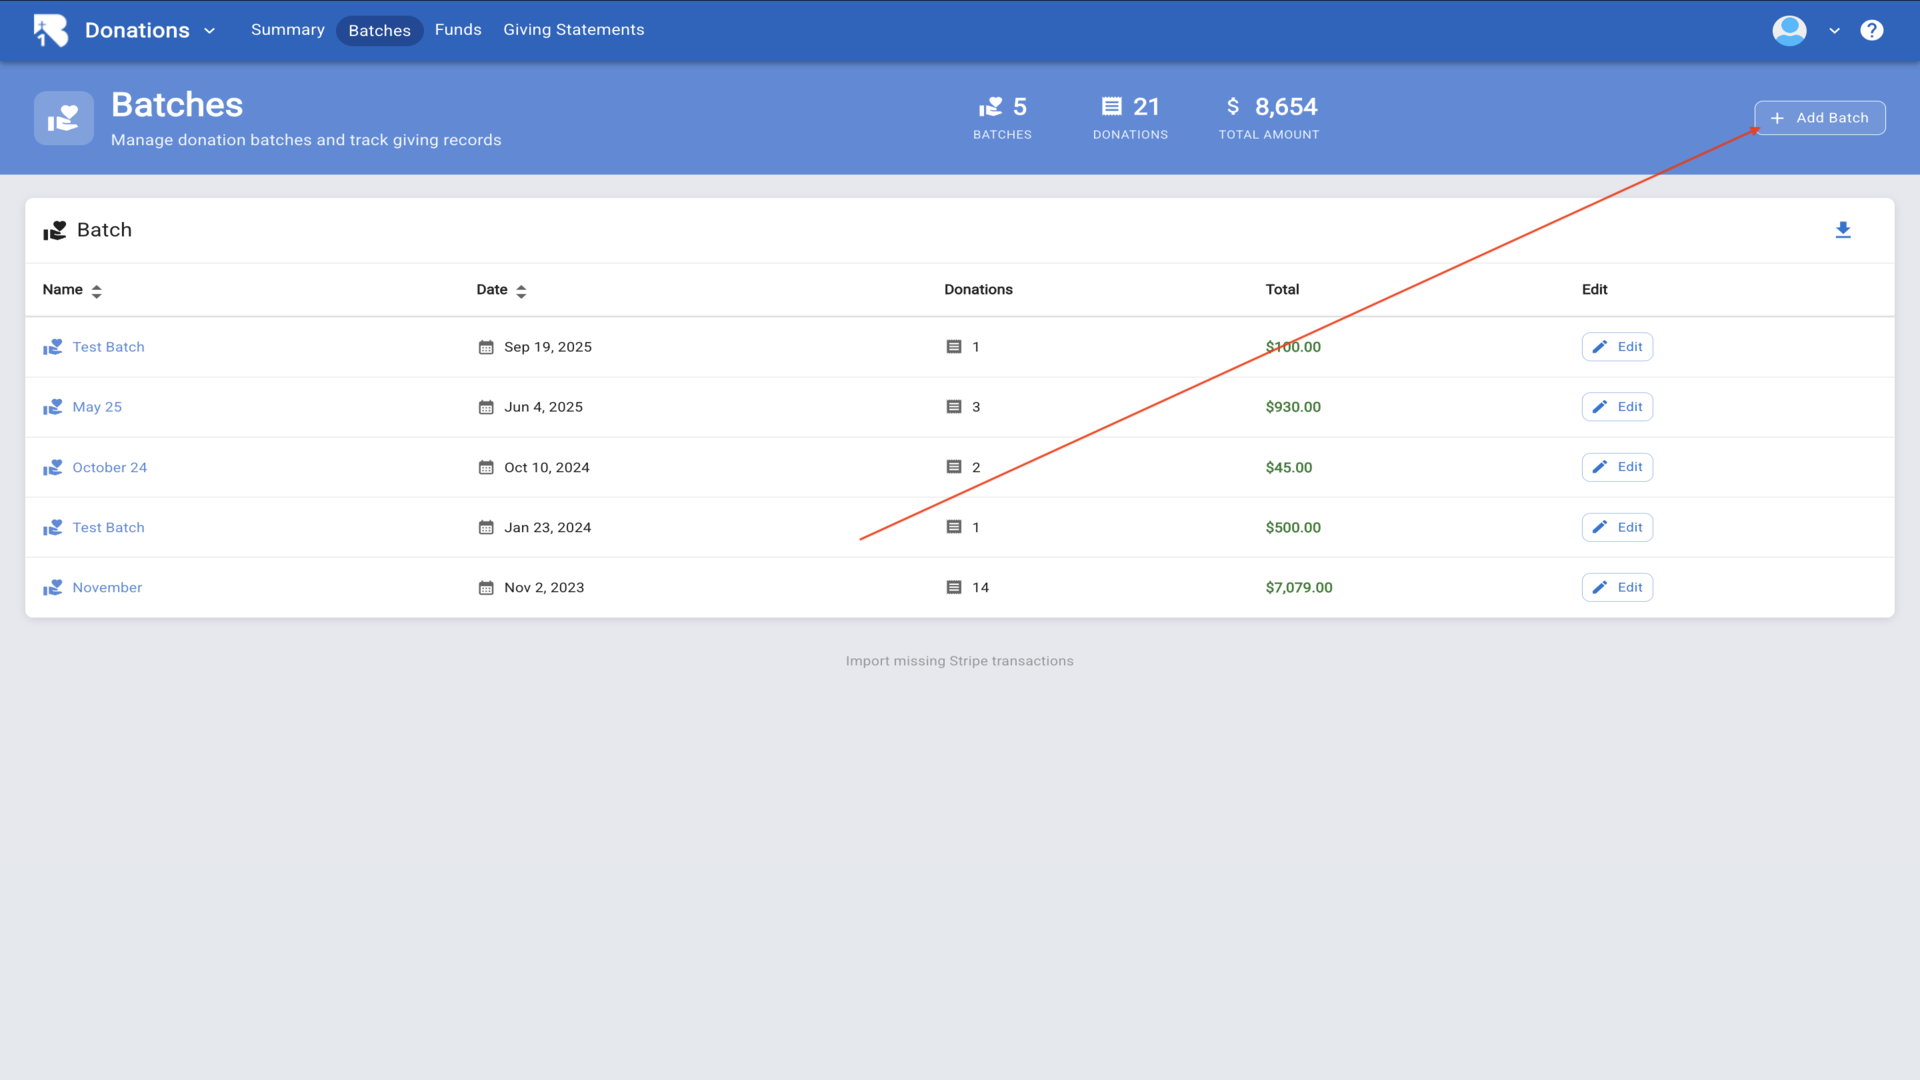Viewport: 1920px width, 1080px height.
Task: Go to the Summary tab
Action: coord(287,30)
